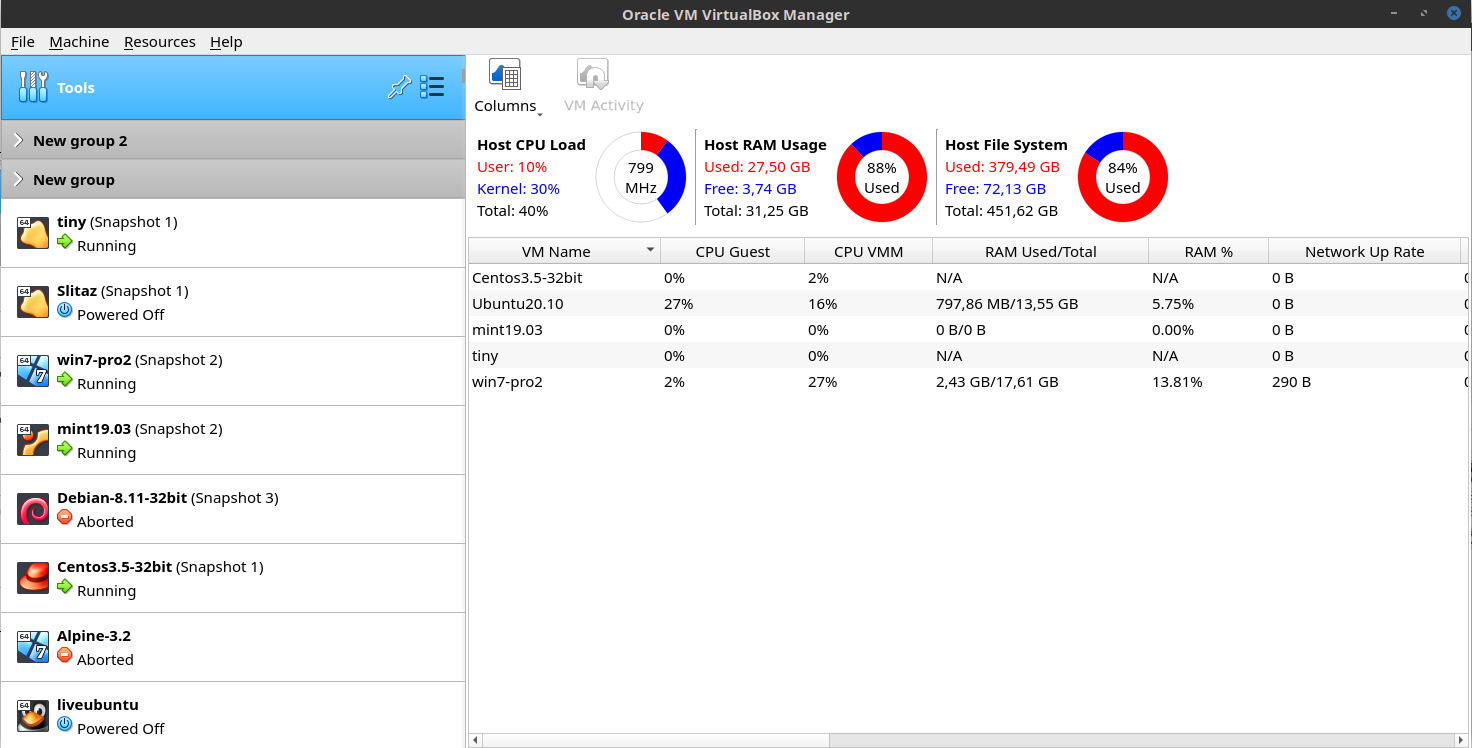
Task: Click the Centos3.5-32bit red hat icon
Action: [x=34, y=578]
